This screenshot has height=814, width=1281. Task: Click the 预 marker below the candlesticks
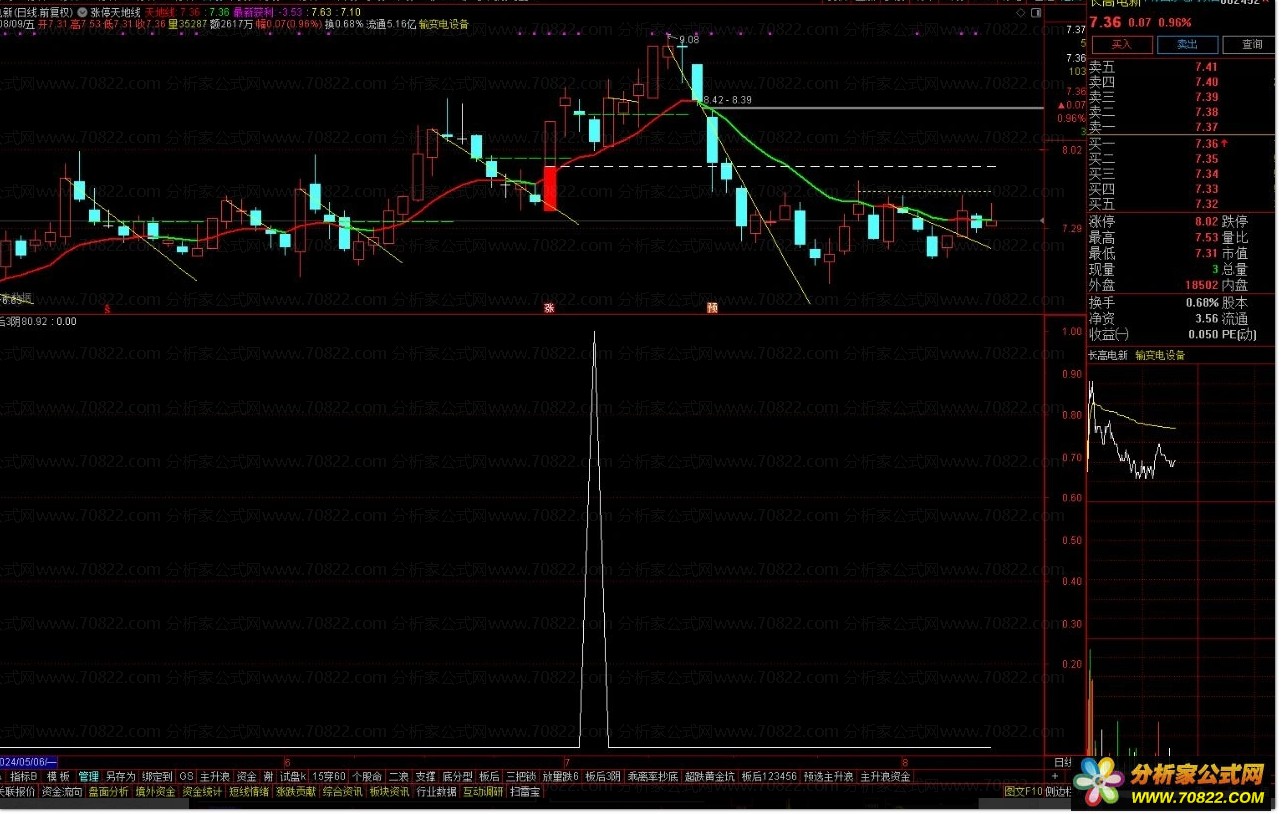pos(712,308)
